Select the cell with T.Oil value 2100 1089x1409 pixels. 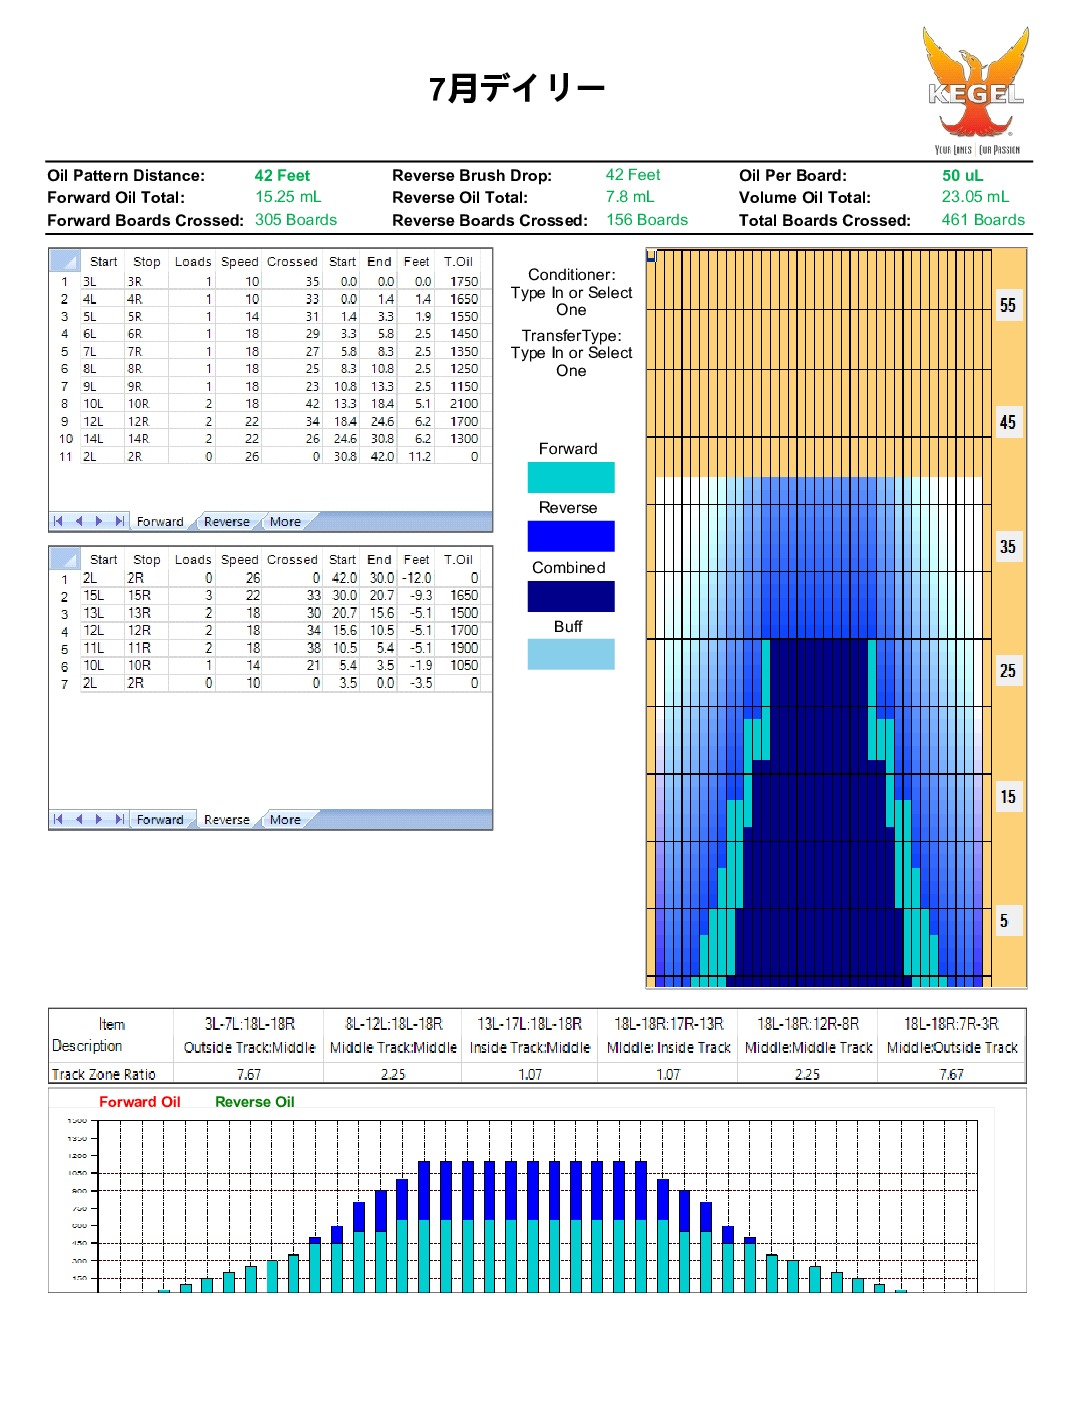[459, 404]
